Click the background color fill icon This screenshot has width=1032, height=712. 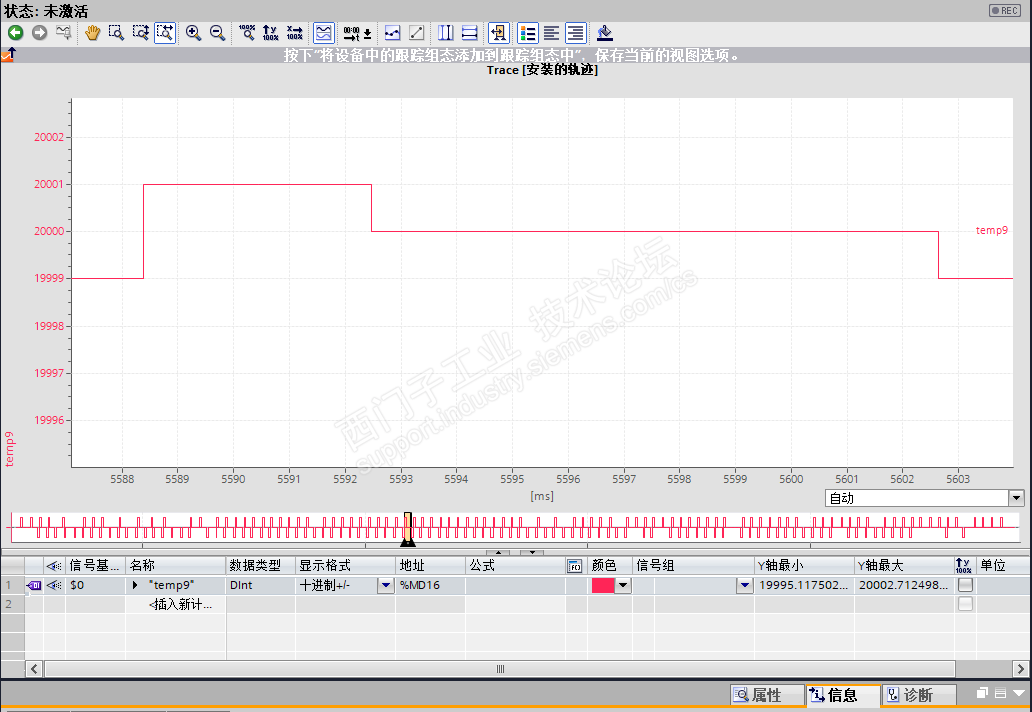(605, 32)
